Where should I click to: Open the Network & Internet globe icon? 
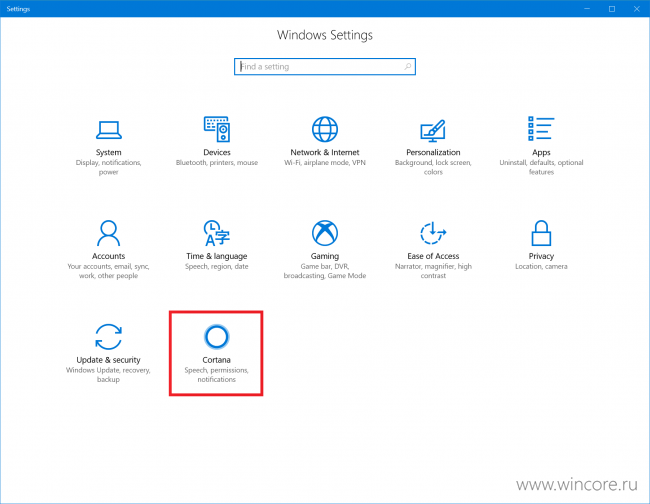coord(325,129)
